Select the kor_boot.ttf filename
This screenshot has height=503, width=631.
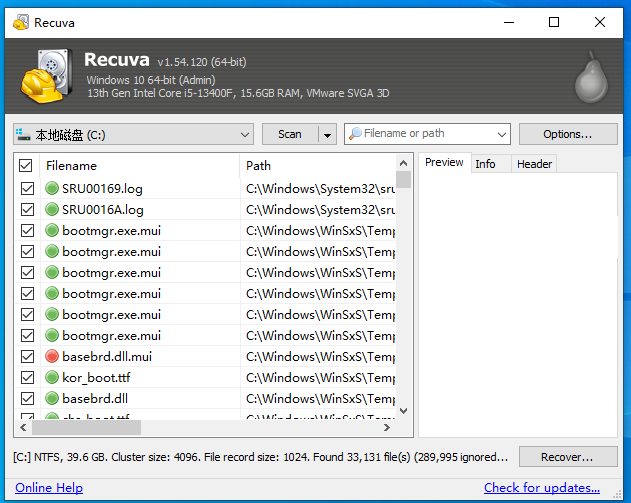point(96,377)
